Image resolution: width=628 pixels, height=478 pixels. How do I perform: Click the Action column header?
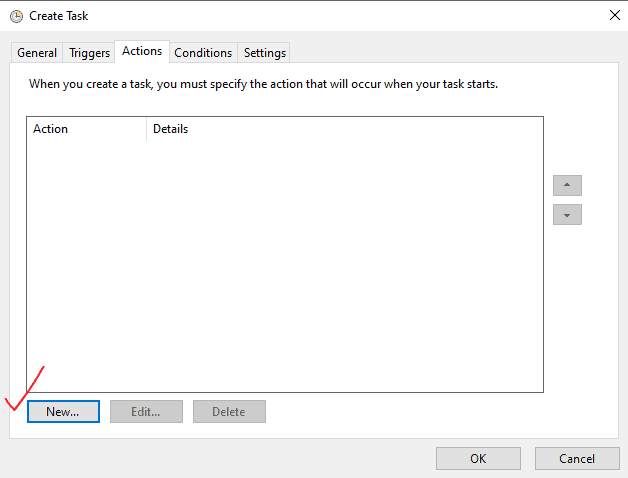(x=86, y=129)
